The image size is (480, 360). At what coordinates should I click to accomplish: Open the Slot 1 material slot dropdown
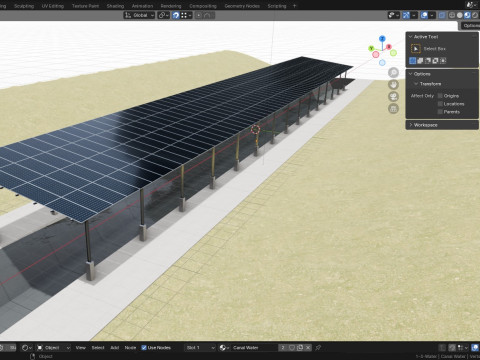200,348
